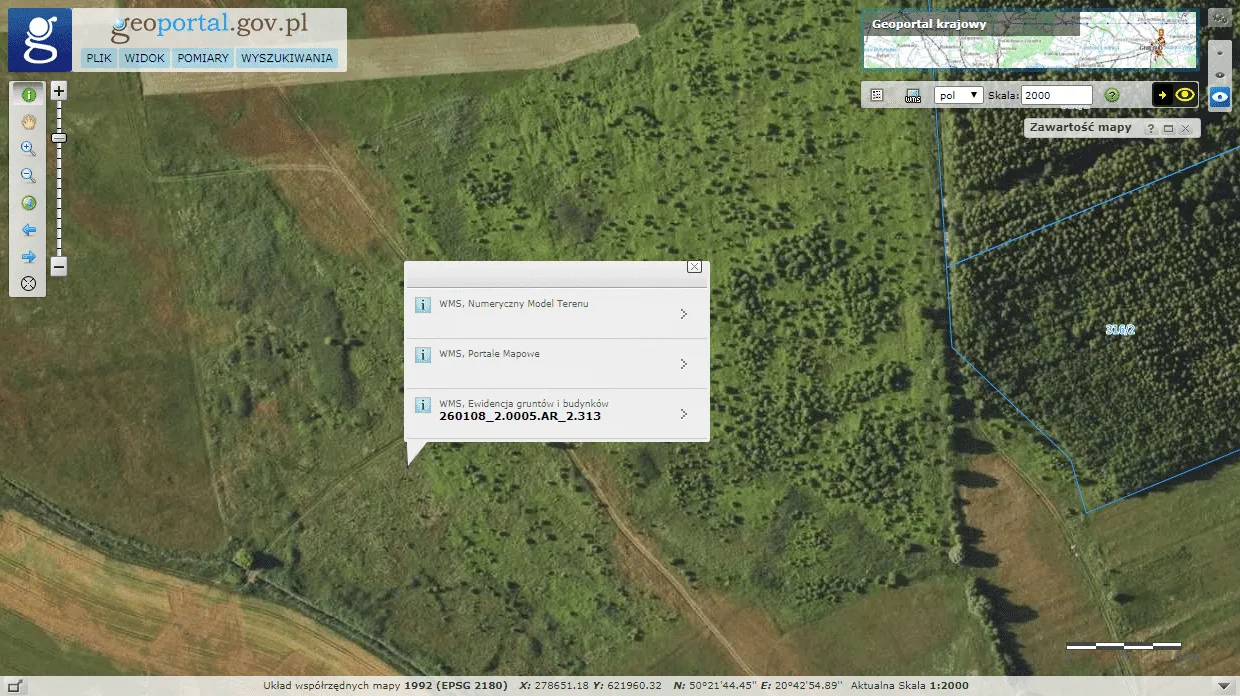Image resolution: width=1240 pixels, height=696 pixels.
Task: Open the PLIK menu
Action: 99,58
